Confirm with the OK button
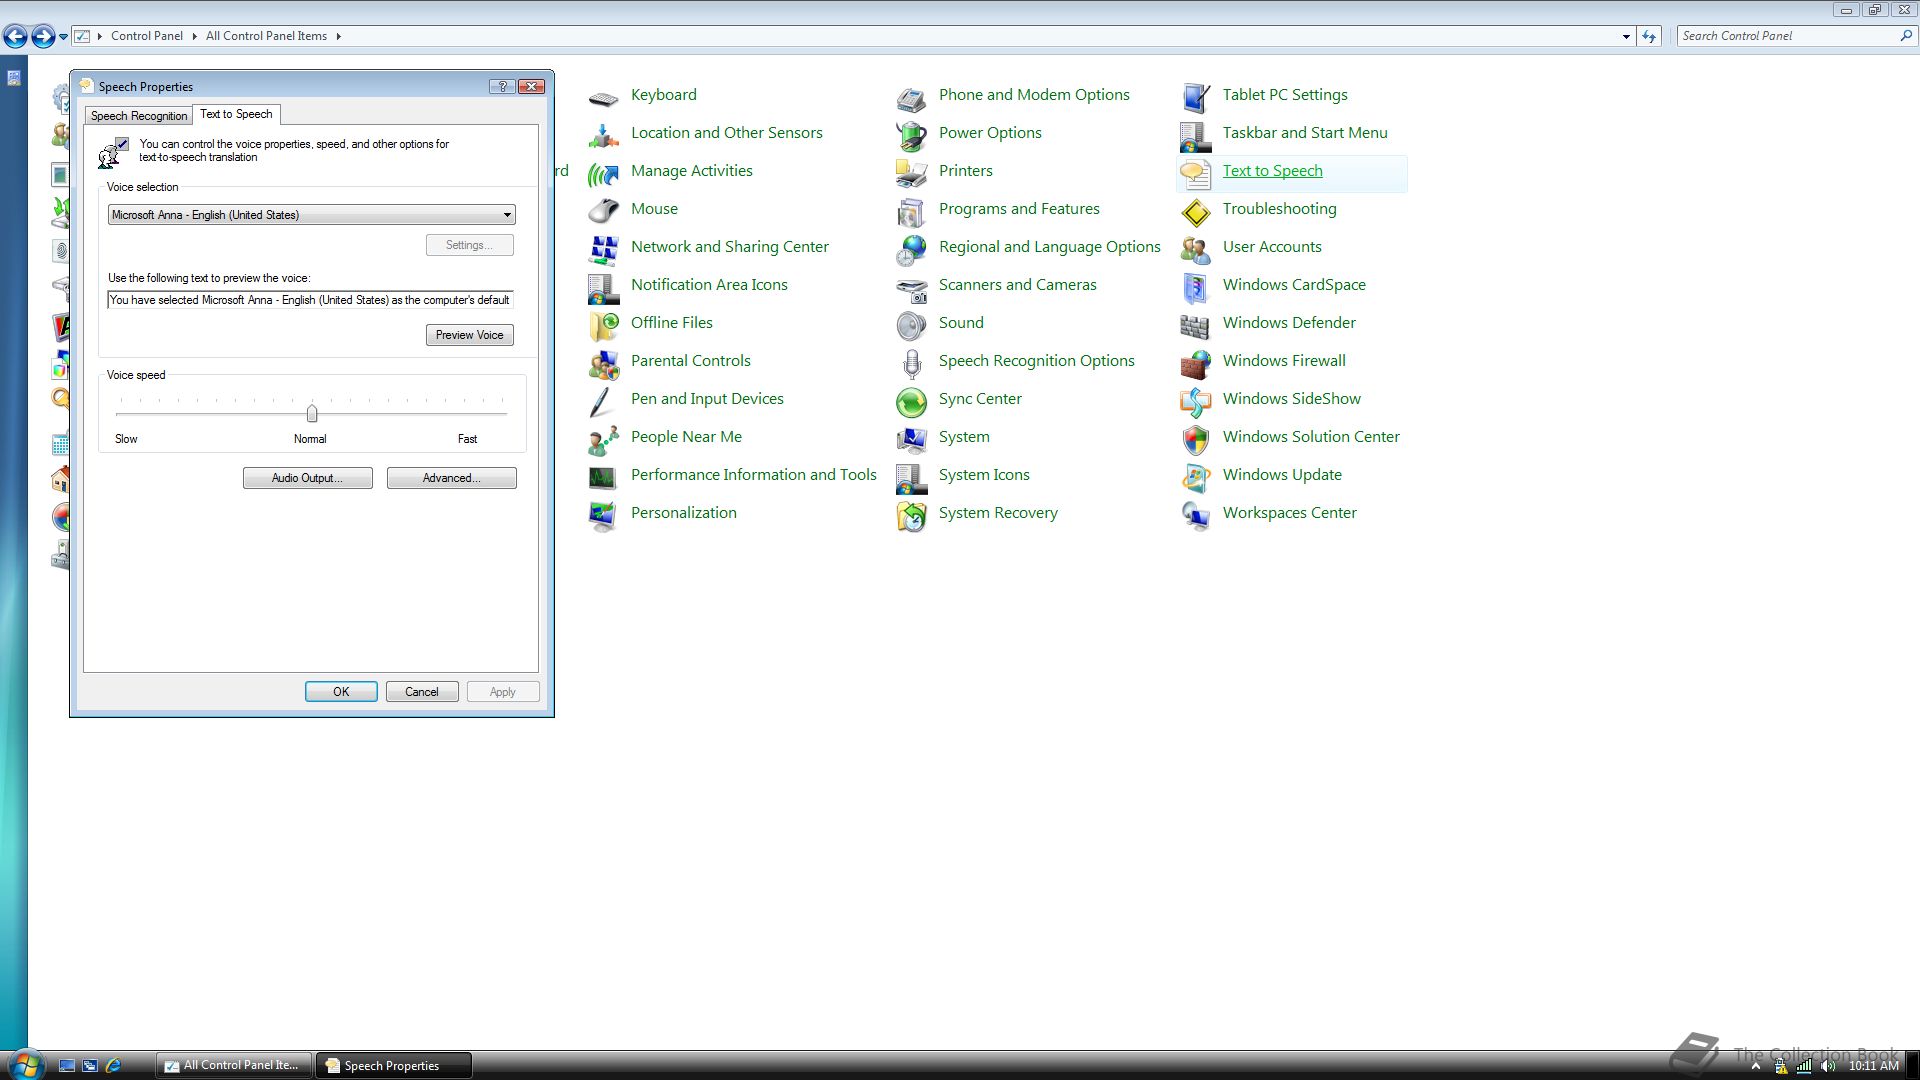Image resolution: width=1920 pixels, height=1080 pixels. click(341, 692)
